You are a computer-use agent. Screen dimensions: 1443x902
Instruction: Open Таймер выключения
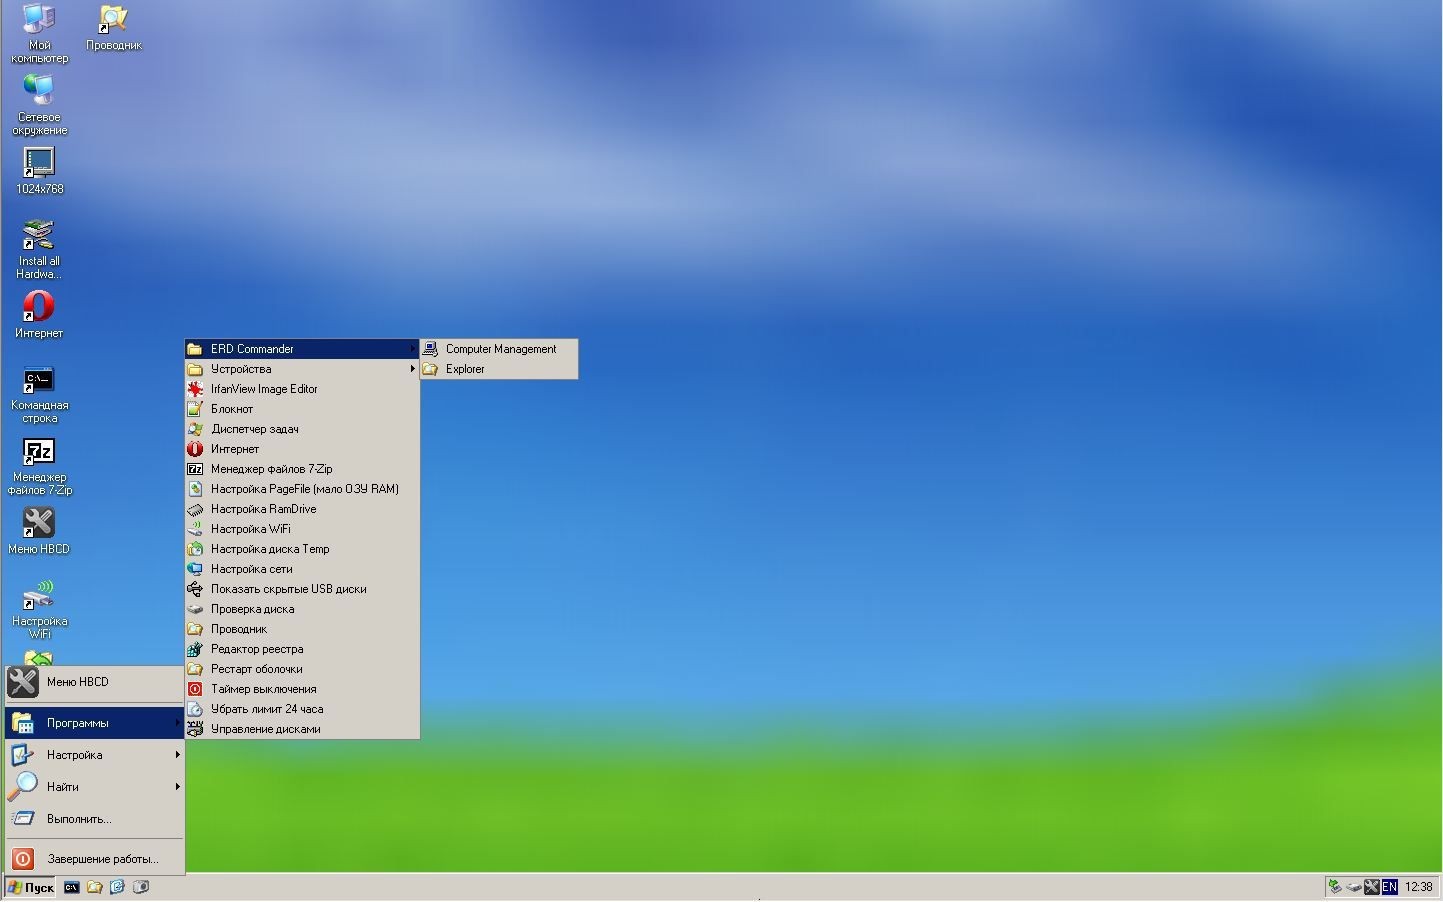click(302, 689)
